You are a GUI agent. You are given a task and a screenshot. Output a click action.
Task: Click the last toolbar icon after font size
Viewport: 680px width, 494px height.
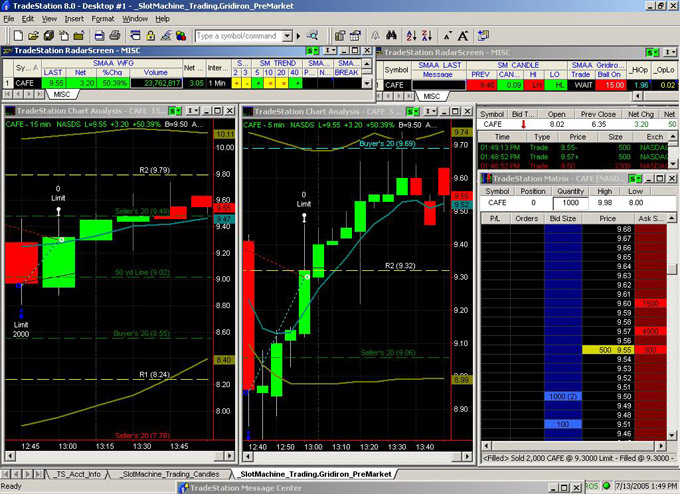point(483,36)
